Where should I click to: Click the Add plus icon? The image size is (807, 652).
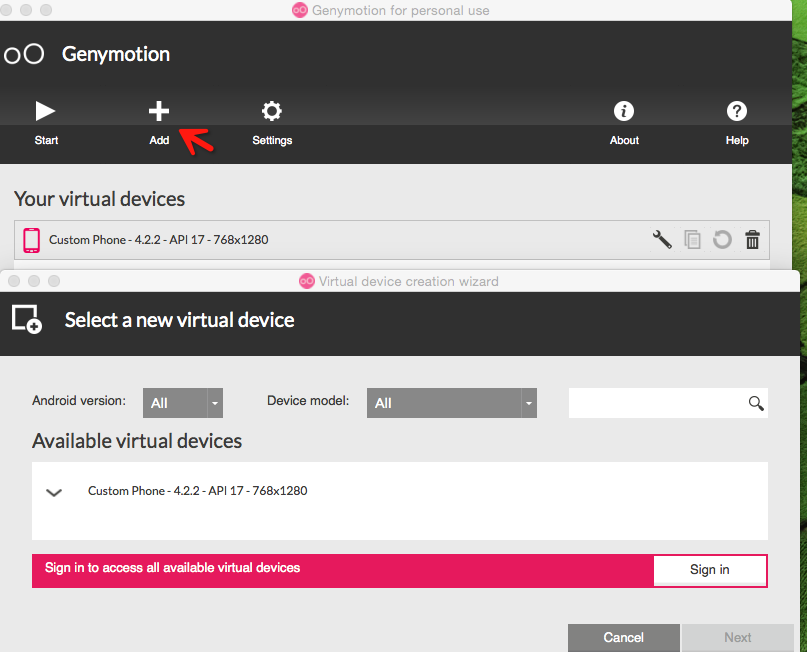pos(159,111)
